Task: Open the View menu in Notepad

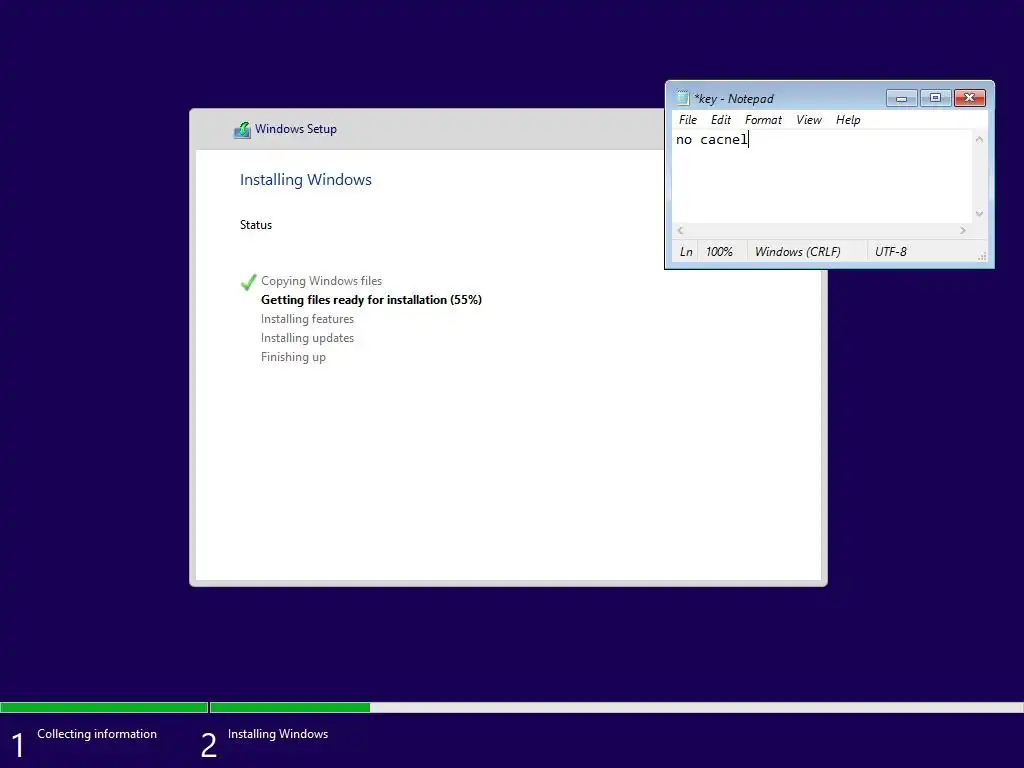Action: point(808,120)
